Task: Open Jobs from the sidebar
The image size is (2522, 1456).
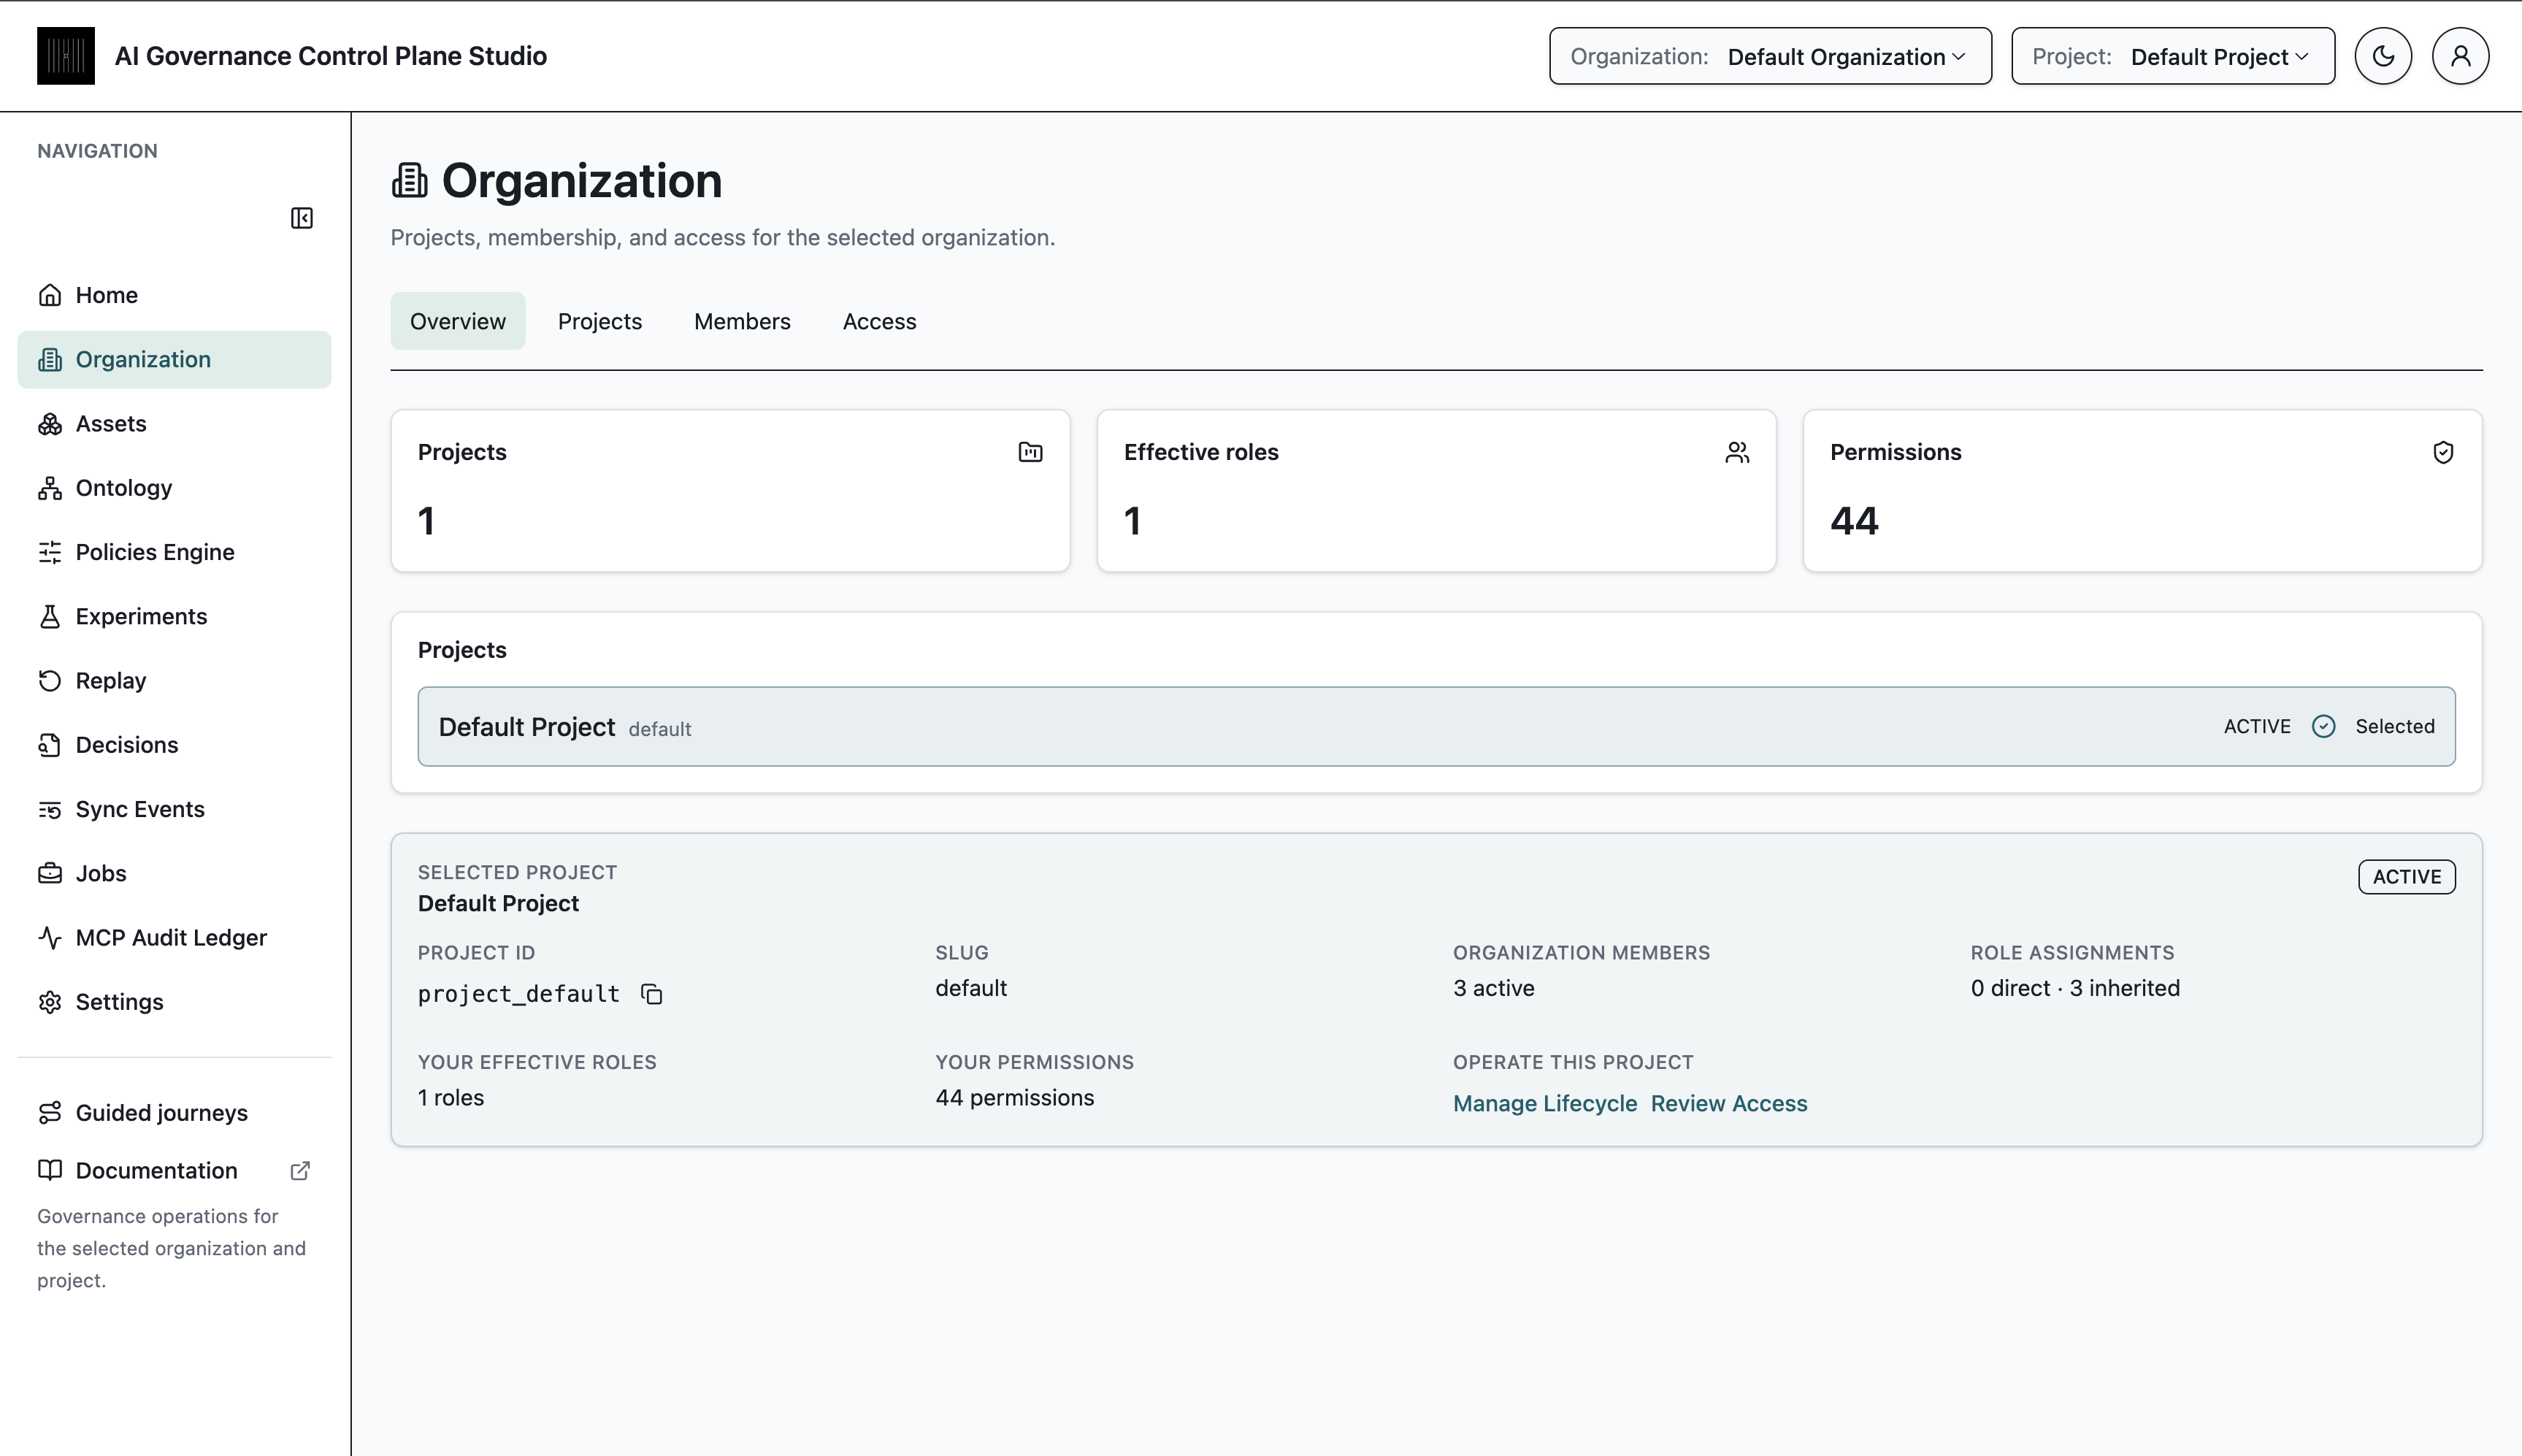Action: [x=174, y=873]
